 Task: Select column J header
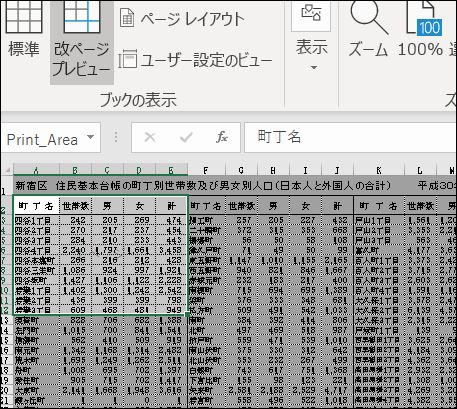click(x=337, y=171)
